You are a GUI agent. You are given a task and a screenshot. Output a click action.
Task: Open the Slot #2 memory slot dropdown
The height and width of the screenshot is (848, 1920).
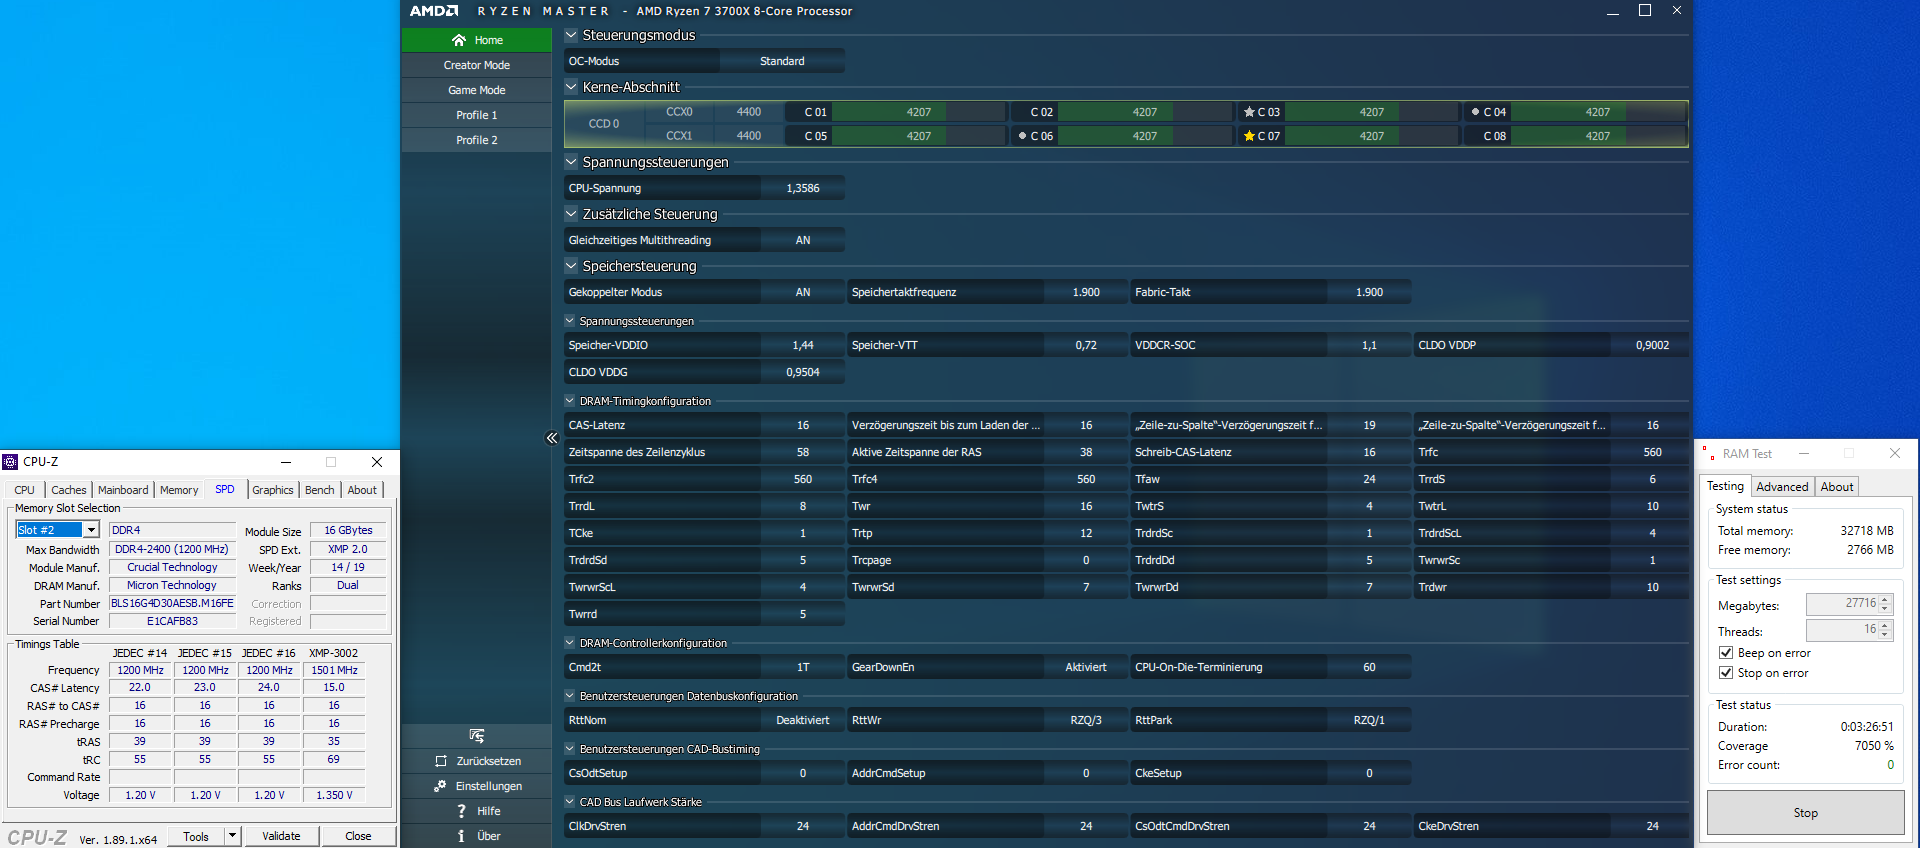91,530
